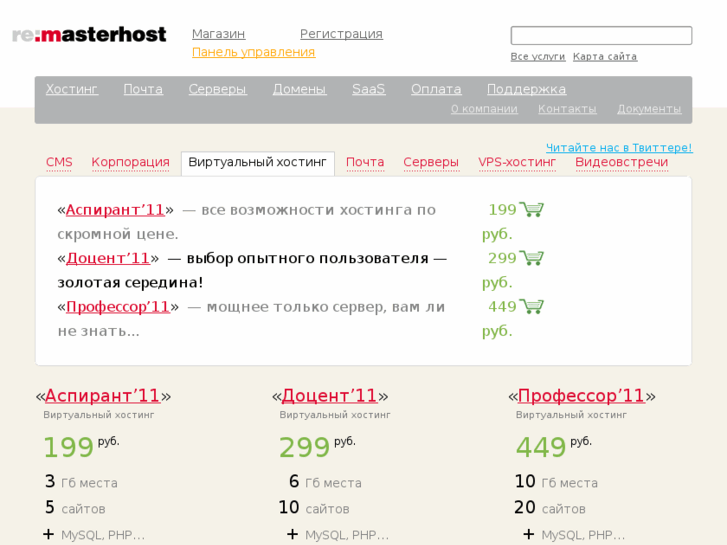The width and height of the screenshot is (727, 545).
Task: Open the large Аспирант'11 heading link
Action: 102,396
